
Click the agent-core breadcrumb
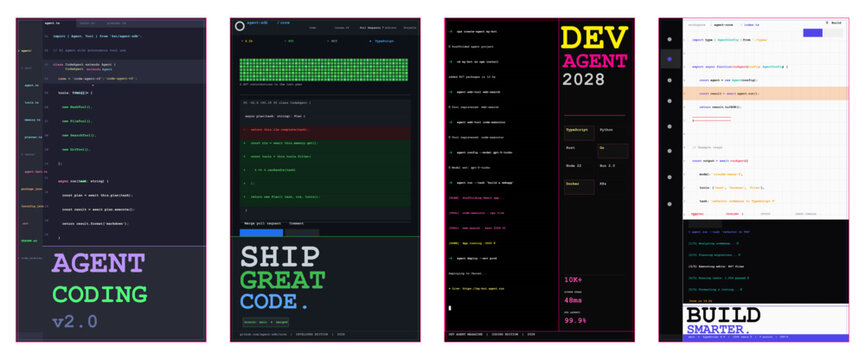click(x=724, y=25)
